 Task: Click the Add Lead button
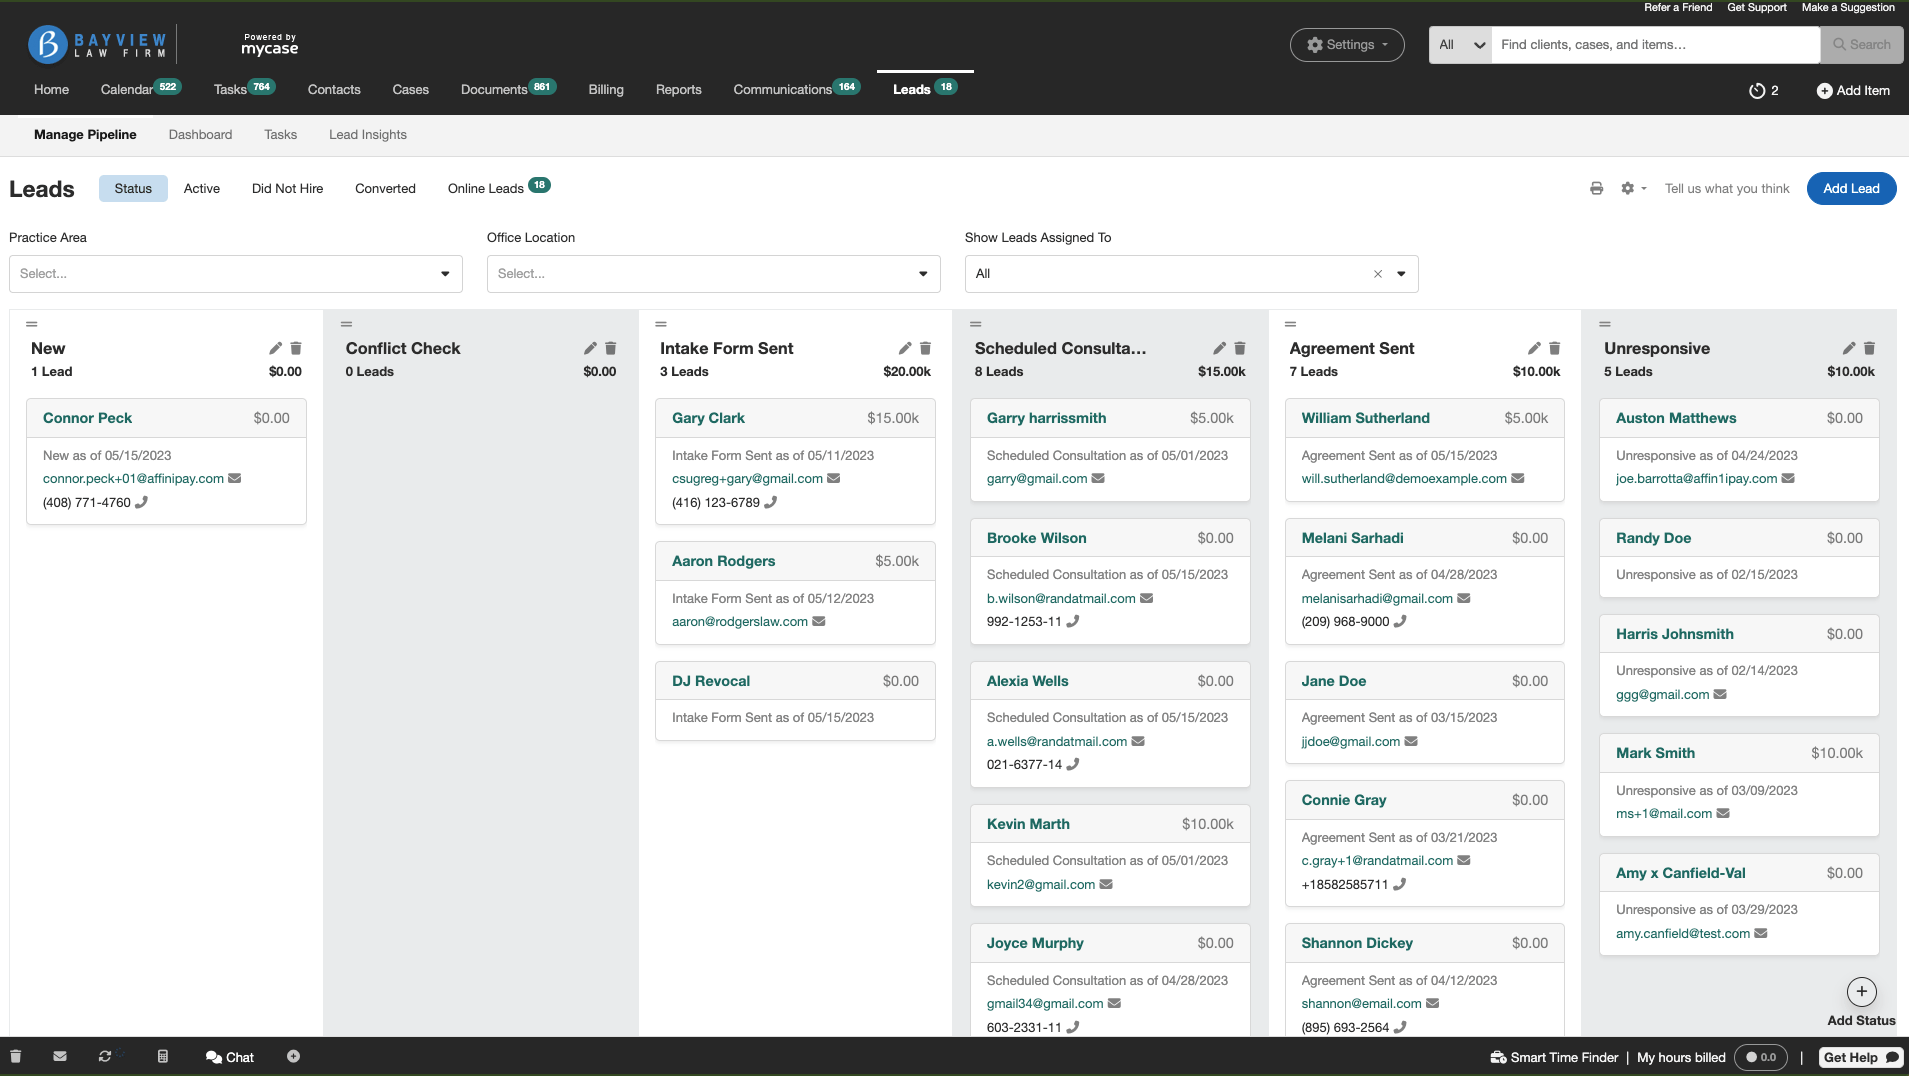click(1851, 188)
